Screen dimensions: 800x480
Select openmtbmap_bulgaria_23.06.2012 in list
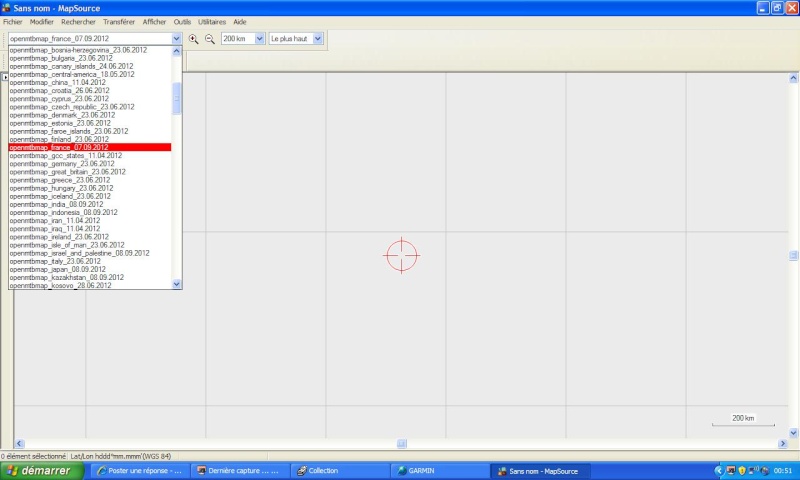(x=90, y=58)
